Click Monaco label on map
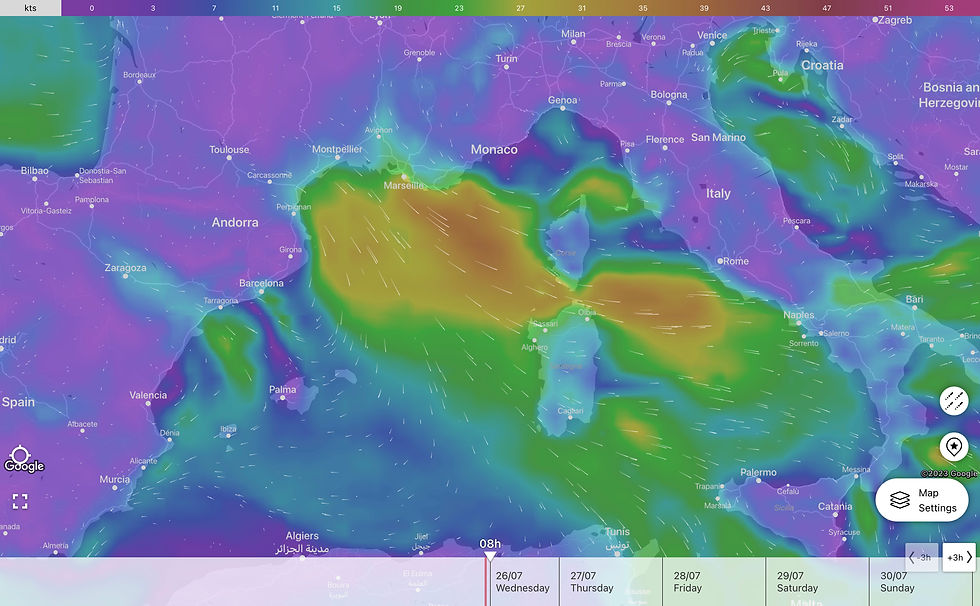This screenshot has height=606, width=980. [494, 149]
